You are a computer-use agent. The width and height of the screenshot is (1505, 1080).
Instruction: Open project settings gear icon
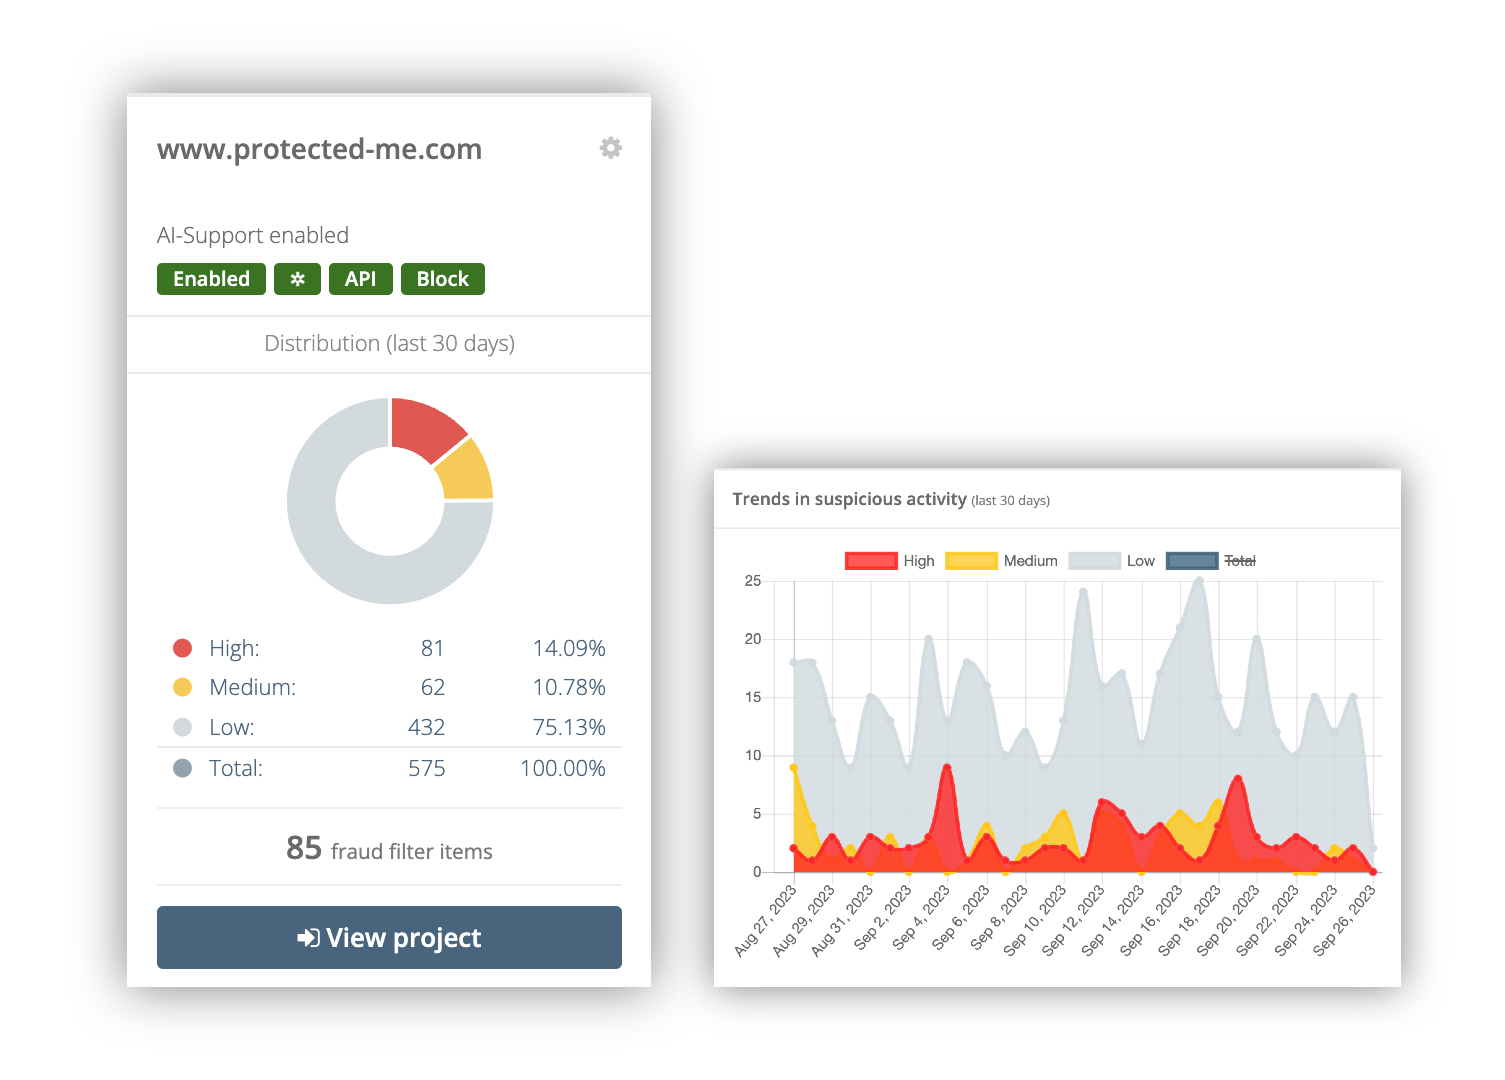click(x=611, y=148)
